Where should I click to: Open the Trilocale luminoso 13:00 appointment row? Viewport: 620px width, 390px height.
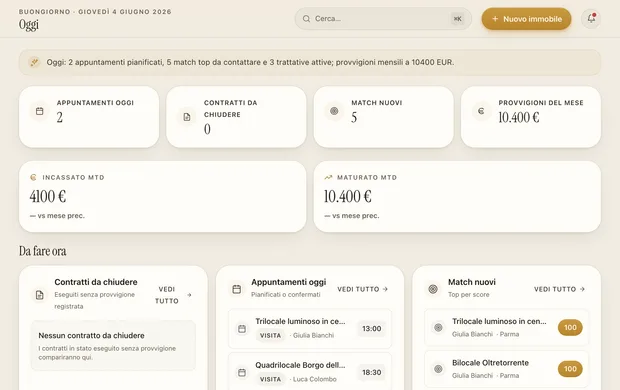pos(310,329)
